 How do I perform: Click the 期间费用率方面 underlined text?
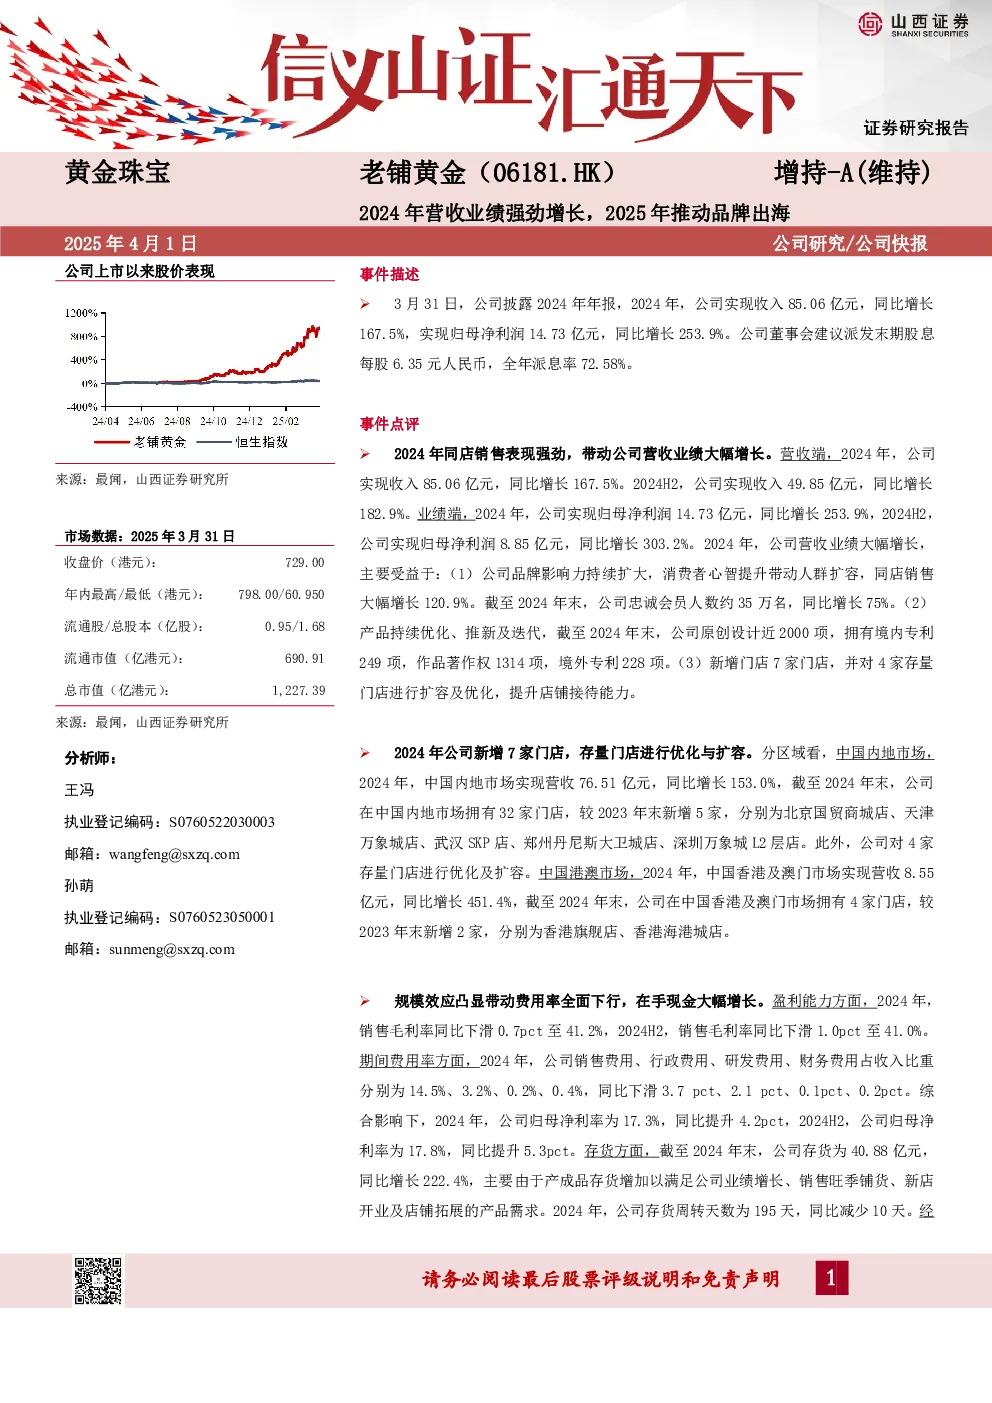coord(419,1061)
